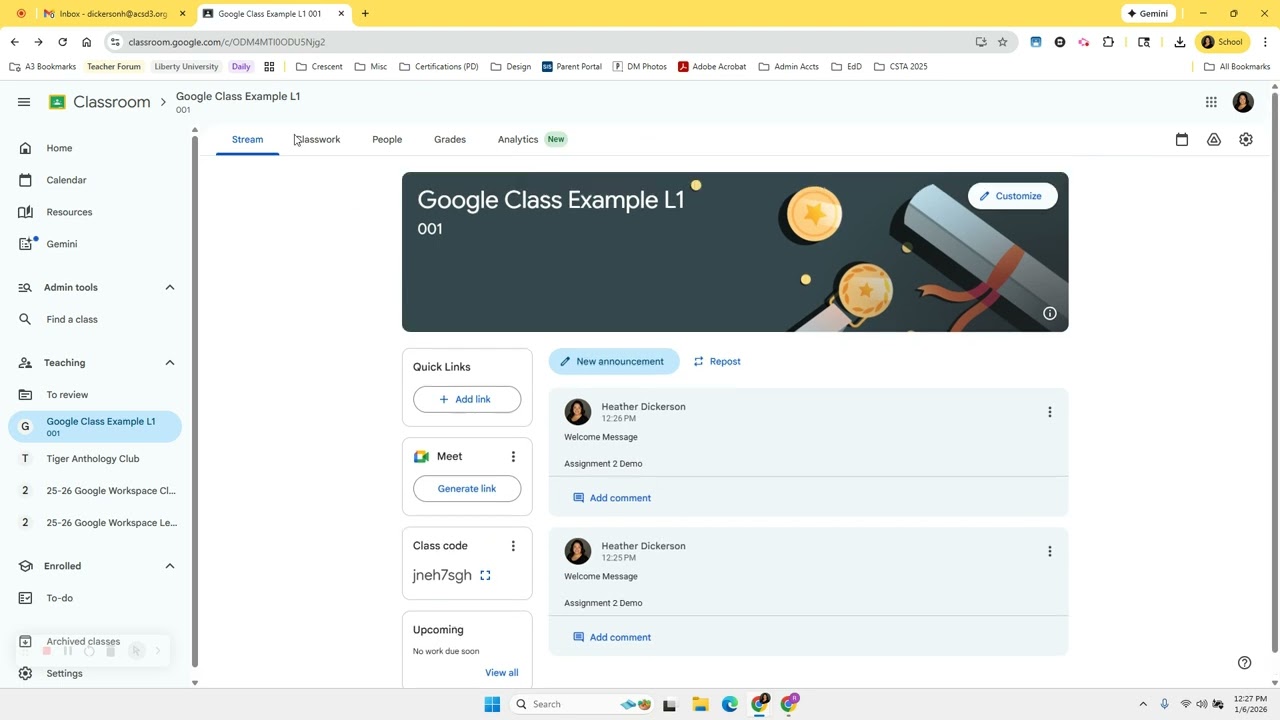Open the Teacher Forum bookmark
Viewport: 1280px width, 720px height.
click(x=114, y=67)
